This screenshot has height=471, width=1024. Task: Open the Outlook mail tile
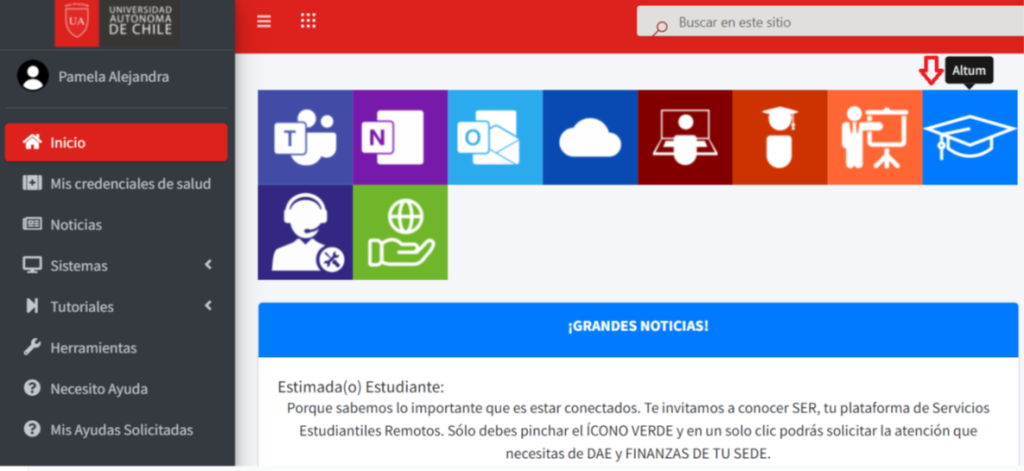click(x=495, y=137)
